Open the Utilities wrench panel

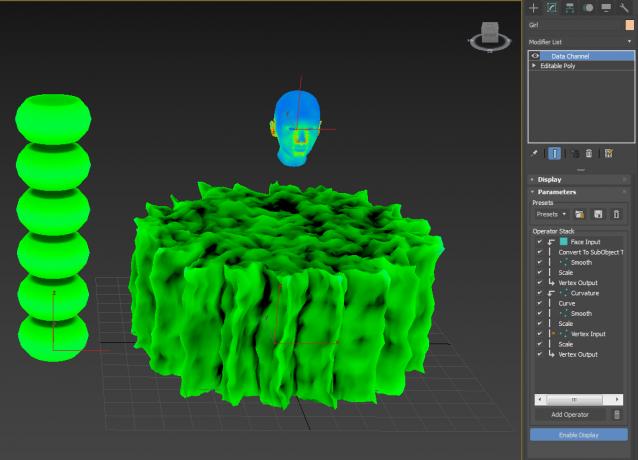click(x=623, y=8)
